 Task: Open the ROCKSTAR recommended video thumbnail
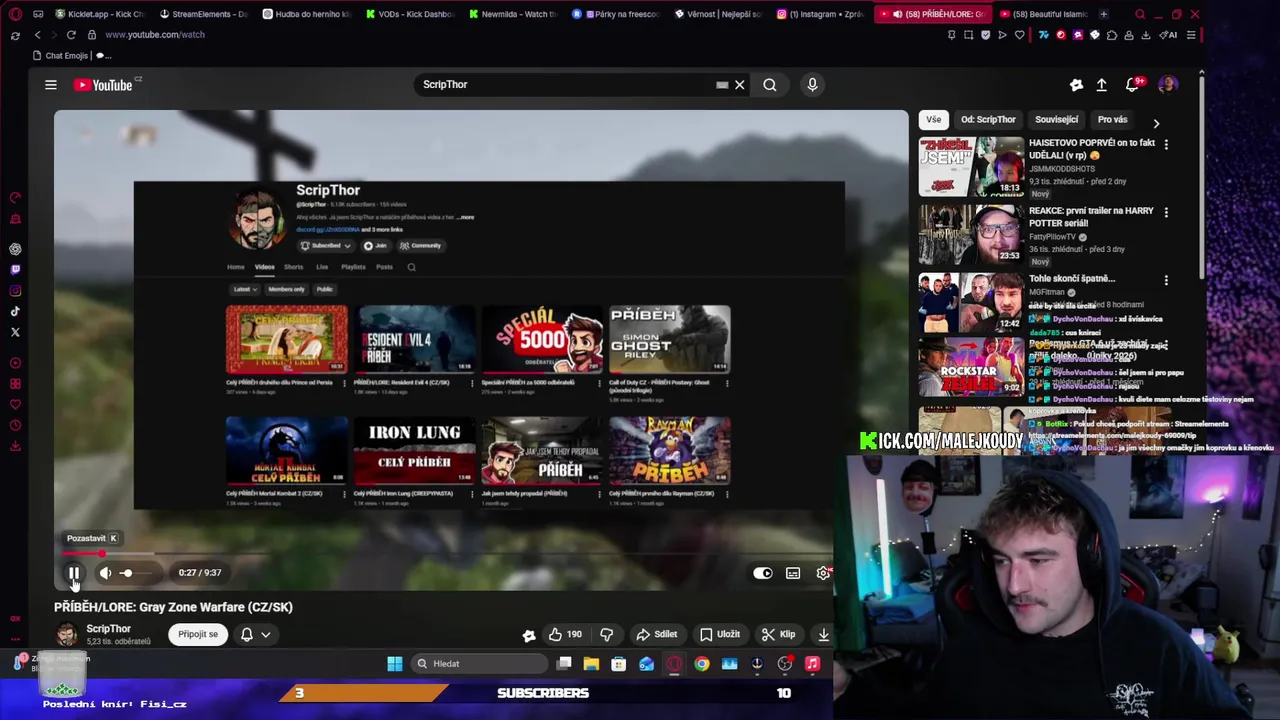[x=971, y=369]
